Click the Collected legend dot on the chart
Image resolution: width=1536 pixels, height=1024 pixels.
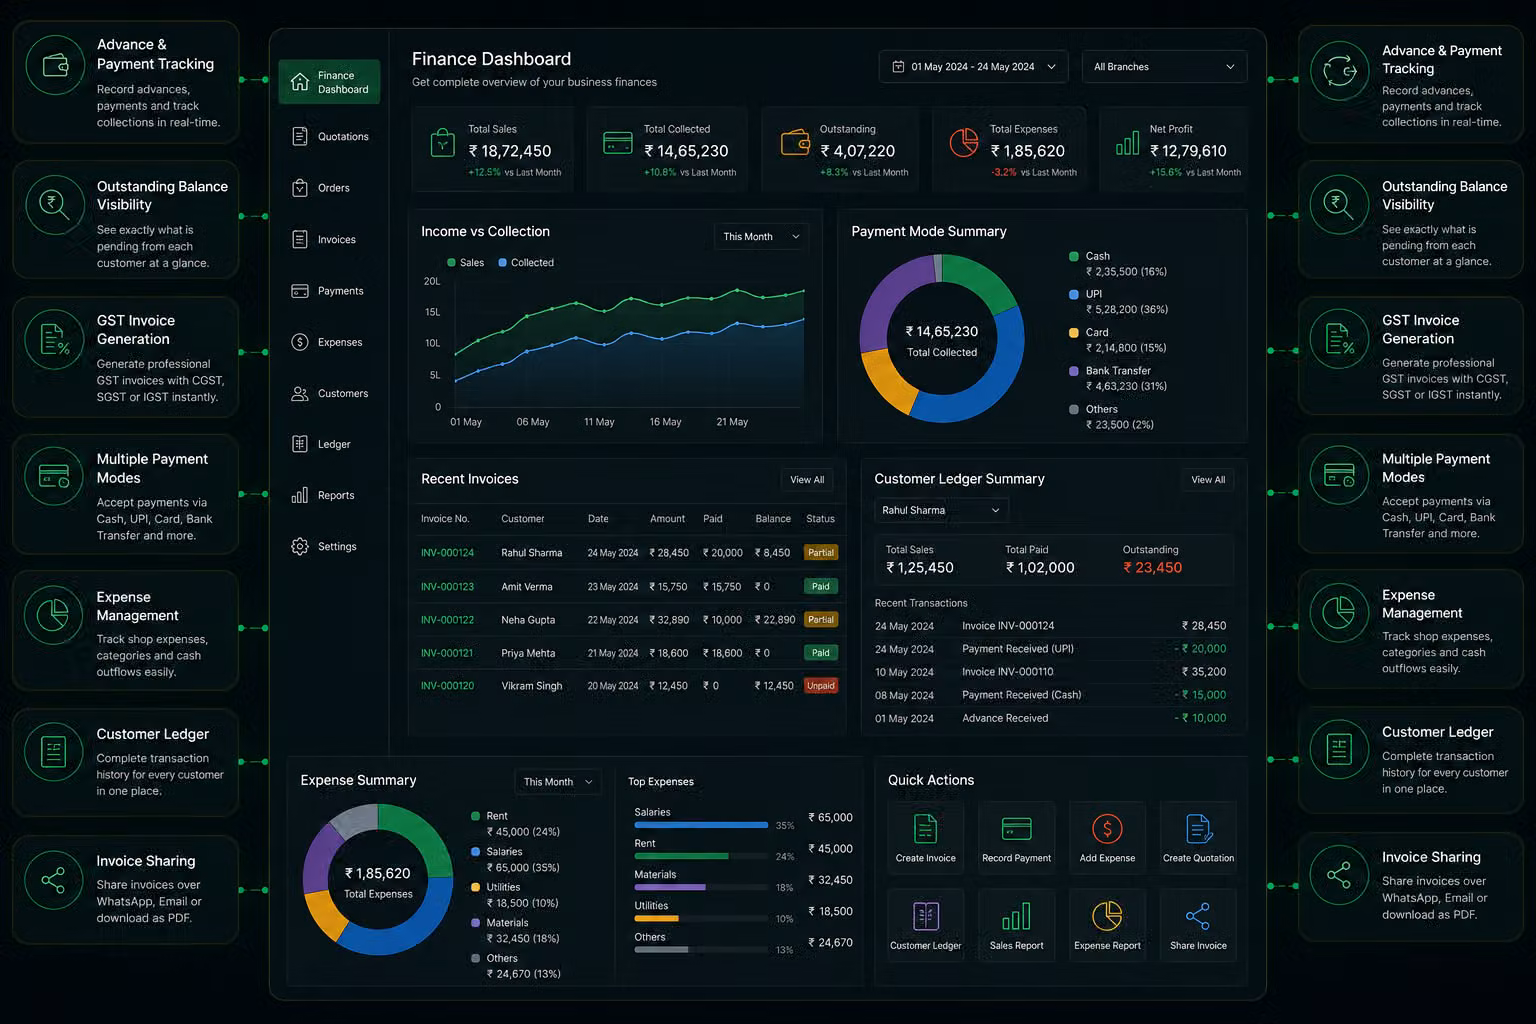[503, 263]
